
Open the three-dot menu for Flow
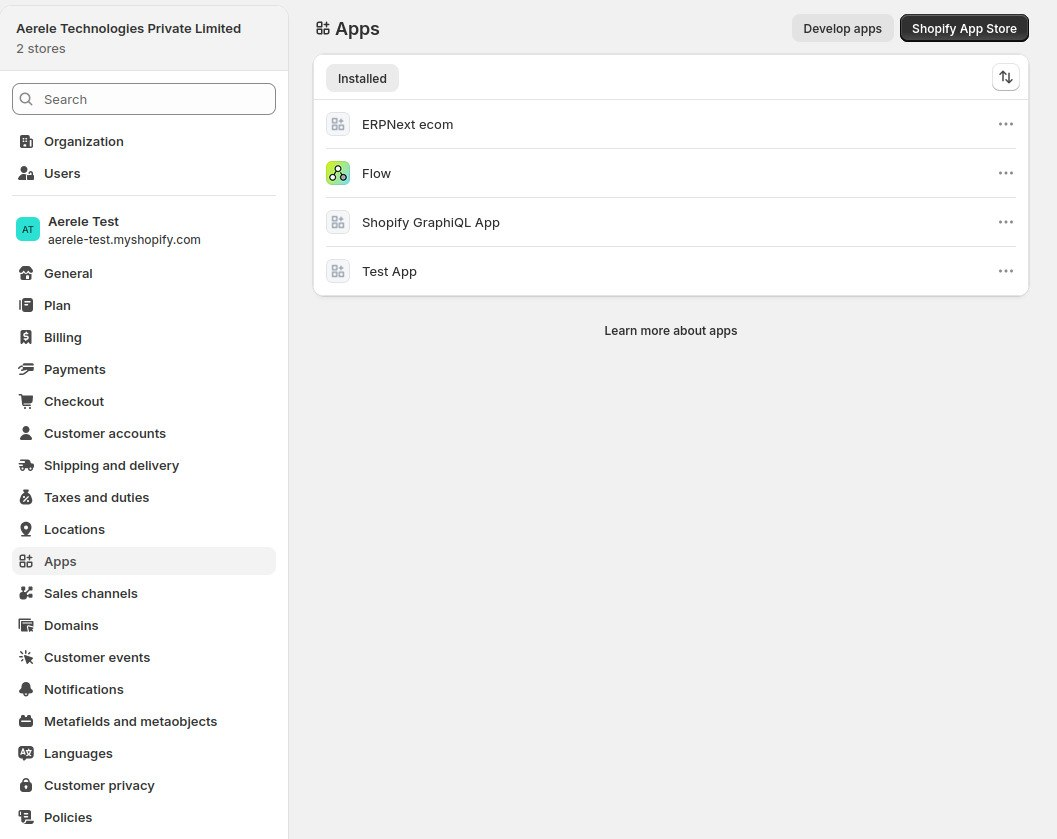(1006, 173)
